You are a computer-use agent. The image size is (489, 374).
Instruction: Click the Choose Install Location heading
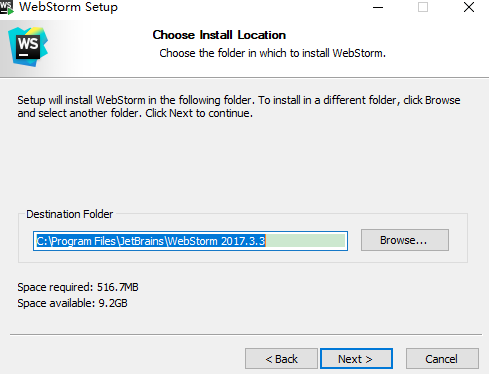click(x=219, y=35)
